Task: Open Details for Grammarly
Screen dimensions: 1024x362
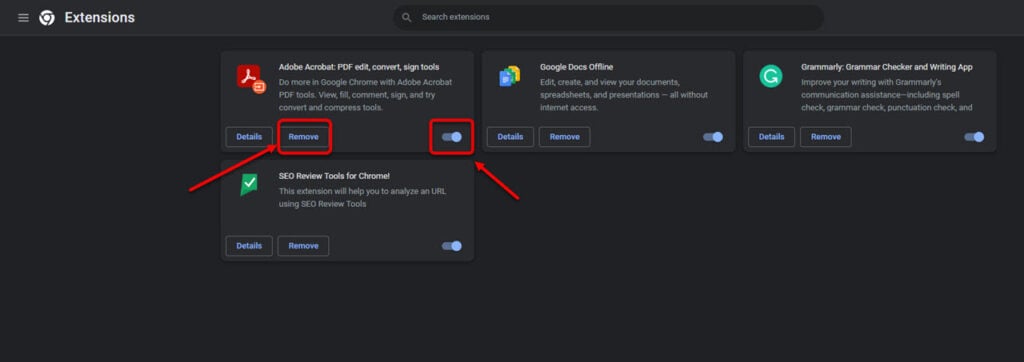Action: [x=771, y=137]
